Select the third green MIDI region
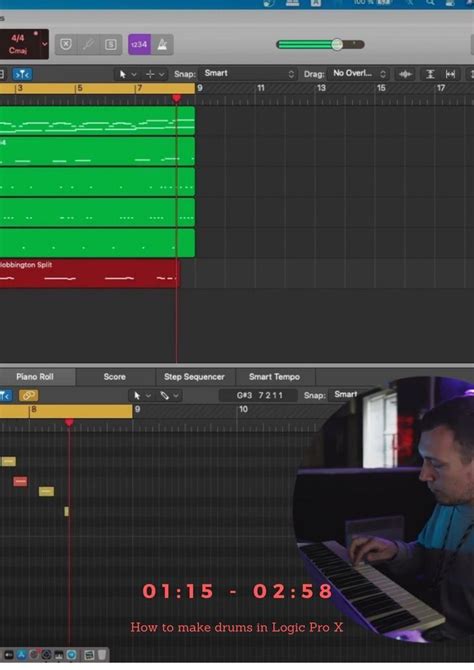 tap(97, 182)
